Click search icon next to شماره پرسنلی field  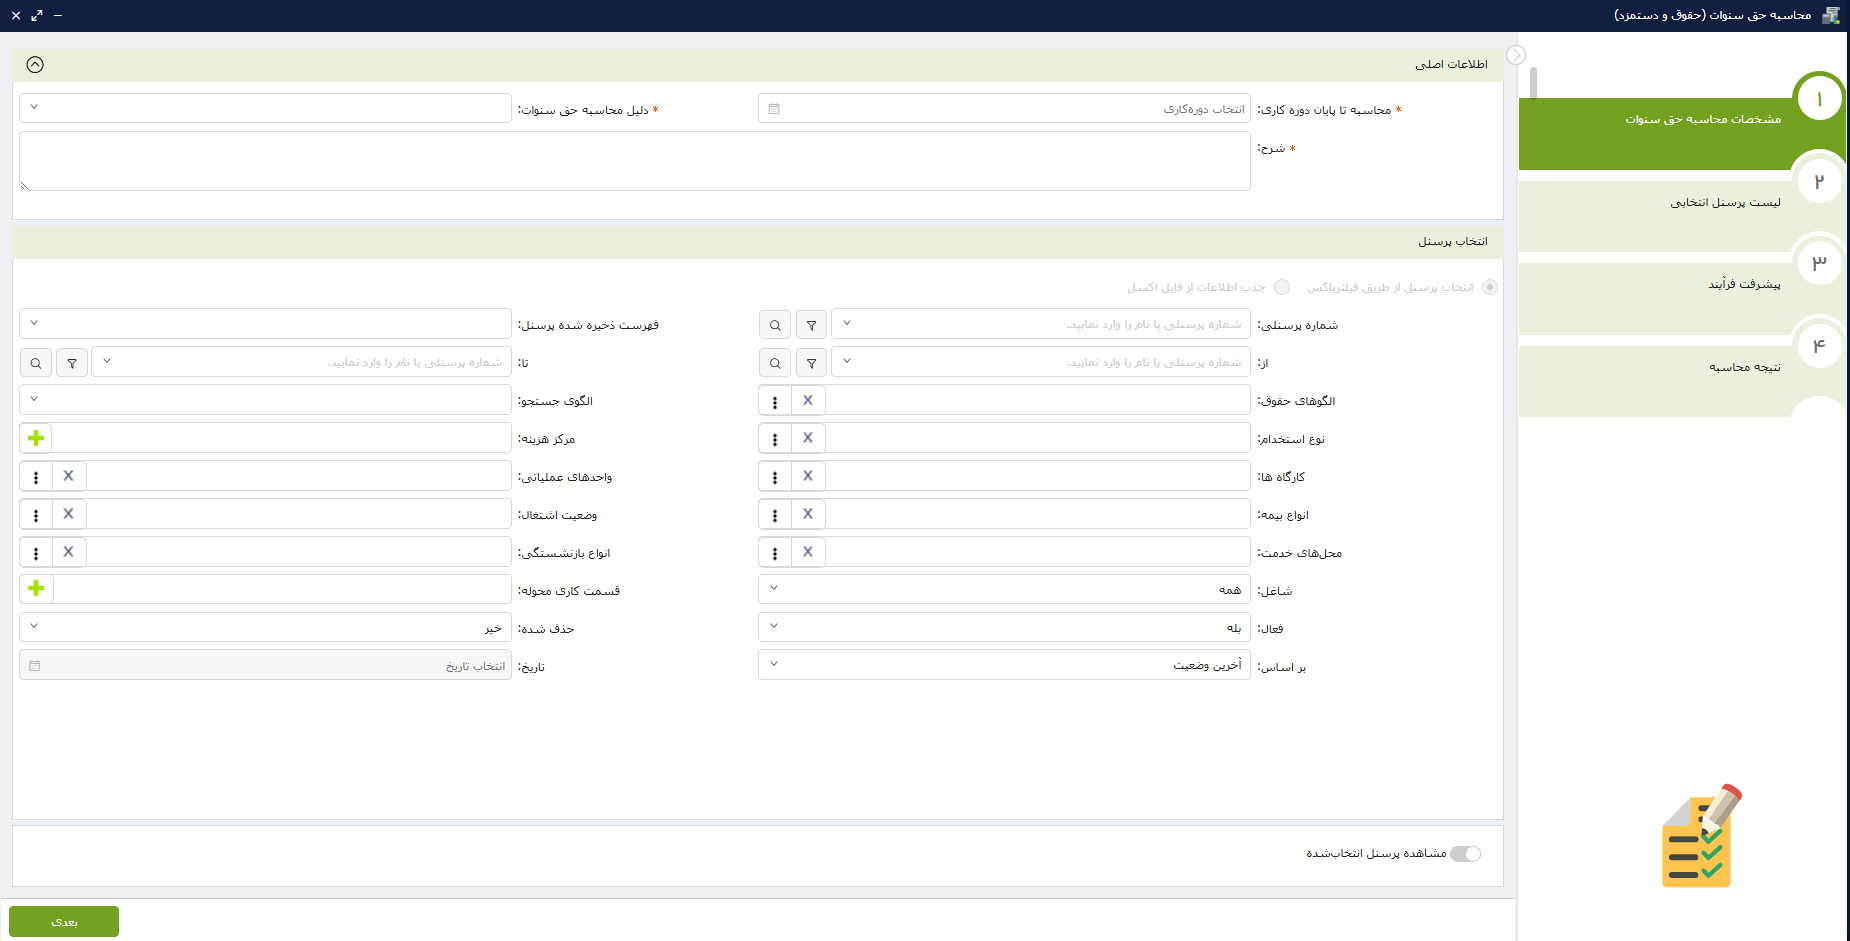coord(775,325)
